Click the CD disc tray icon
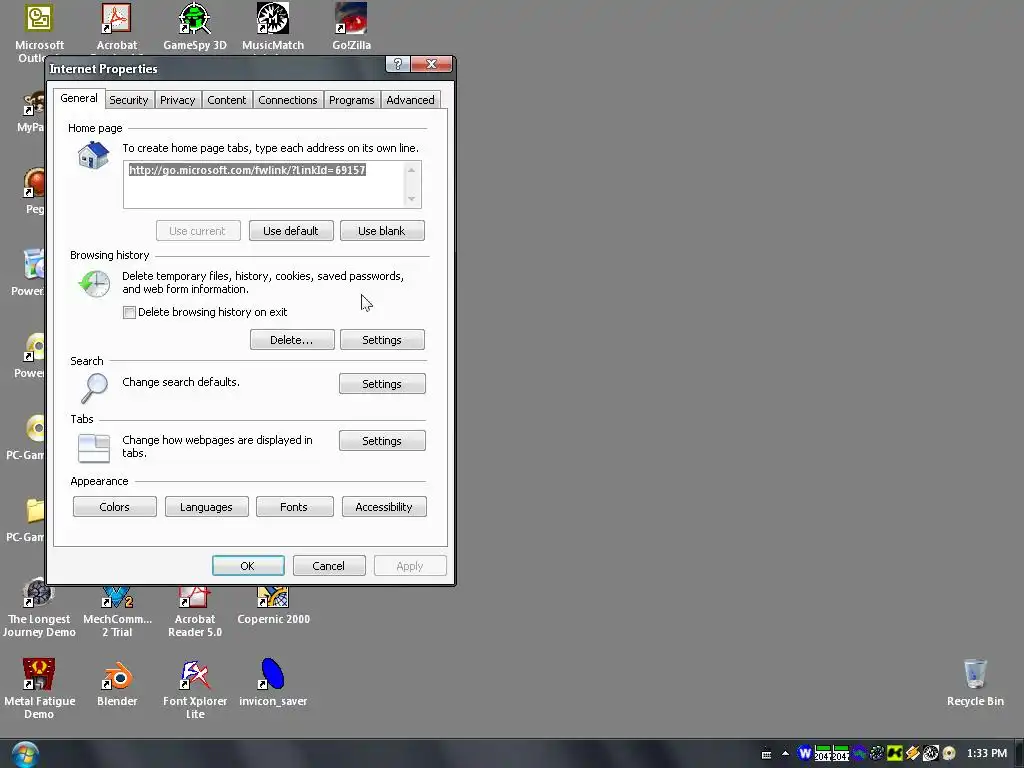The image size is (1024, 768). coord(949,753)
